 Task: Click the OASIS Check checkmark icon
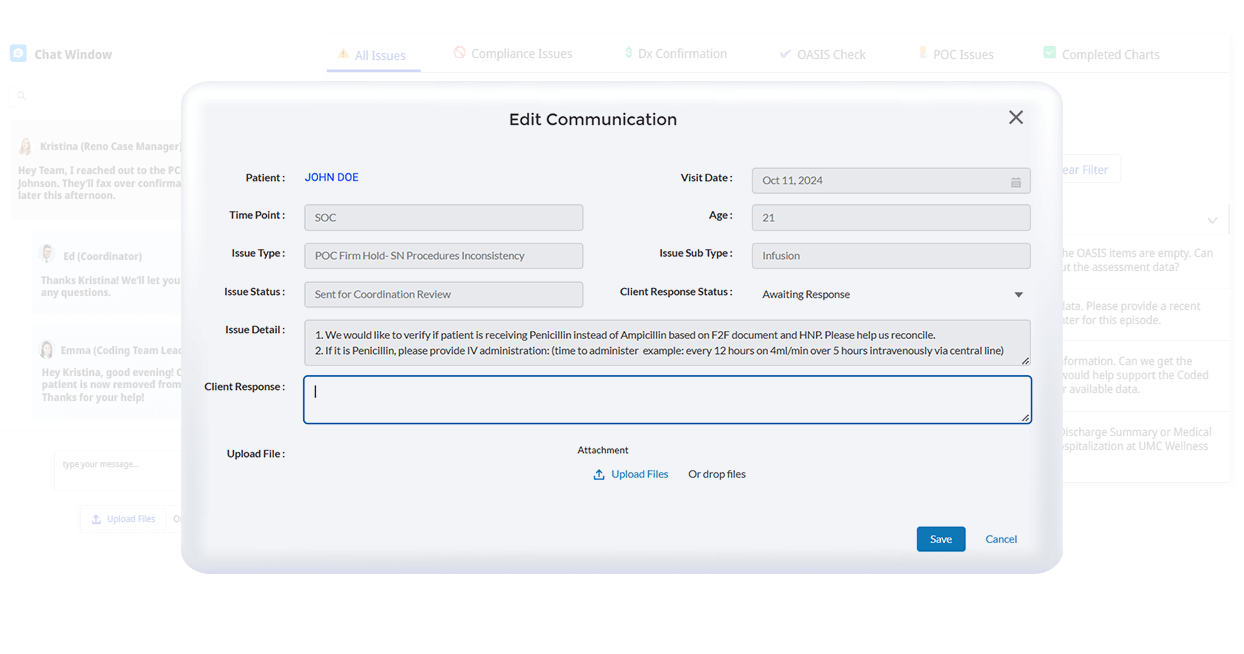(x=785, y=54)
